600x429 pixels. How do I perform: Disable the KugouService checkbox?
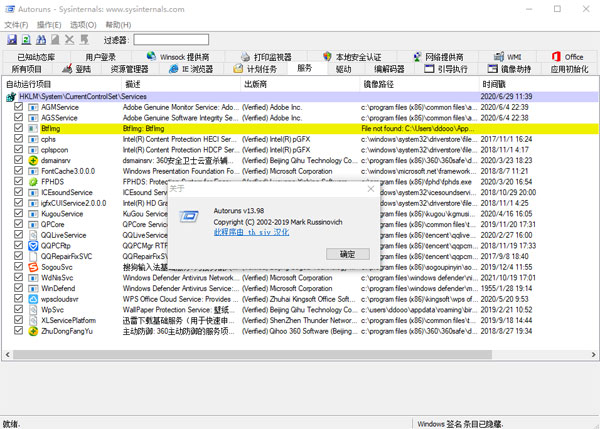[x=18, y=213]
